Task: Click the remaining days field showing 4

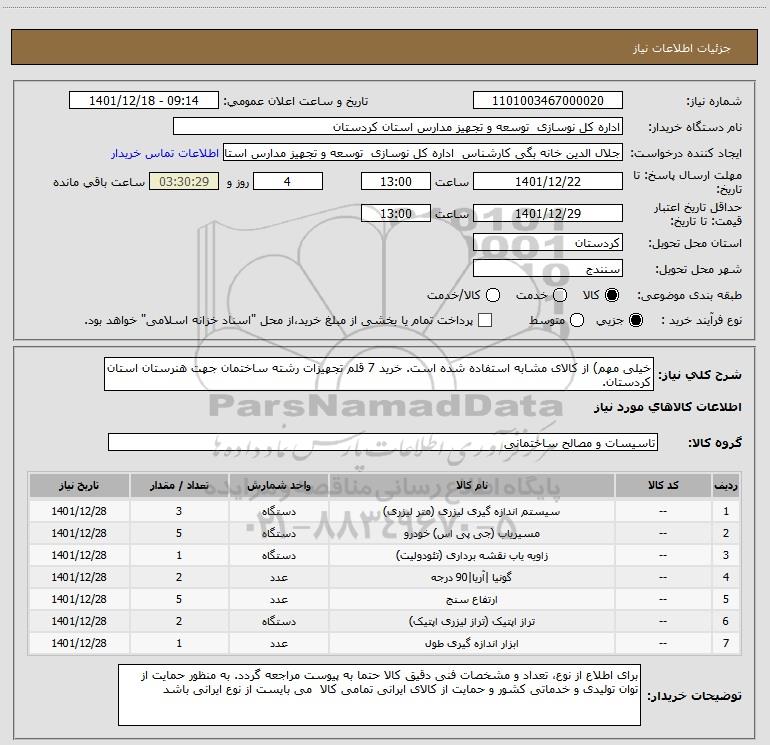Action: coord(287,181)
